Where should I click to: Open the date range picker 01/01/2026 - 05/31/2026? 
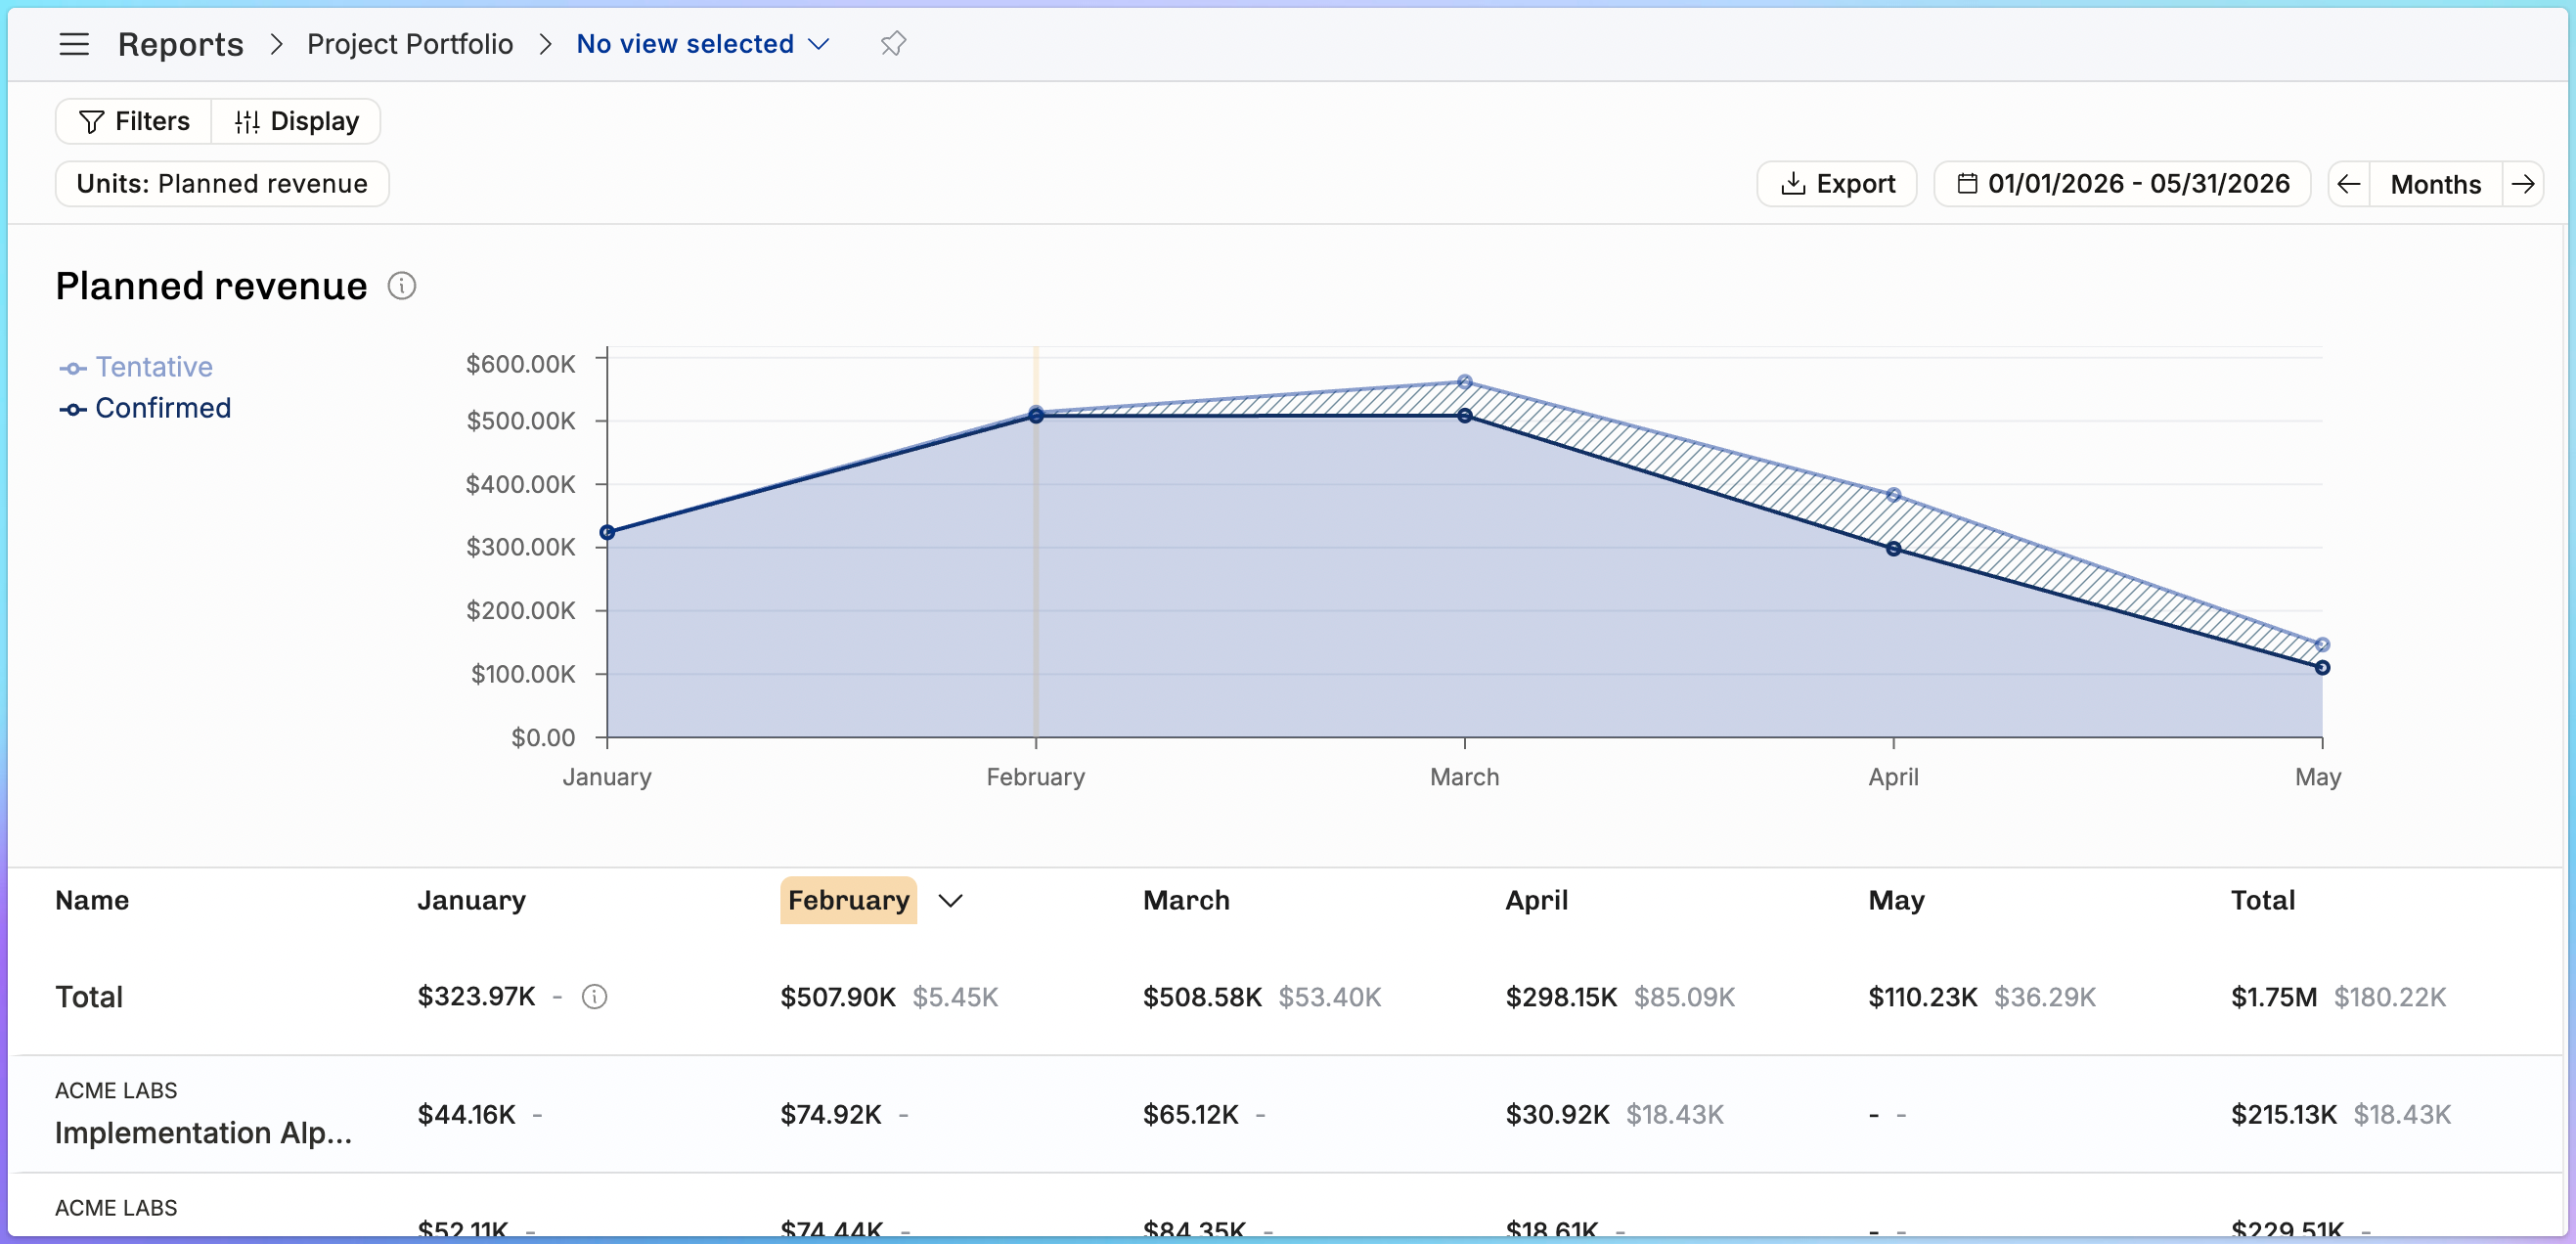pyautogui.click(x=2122, y=184)
